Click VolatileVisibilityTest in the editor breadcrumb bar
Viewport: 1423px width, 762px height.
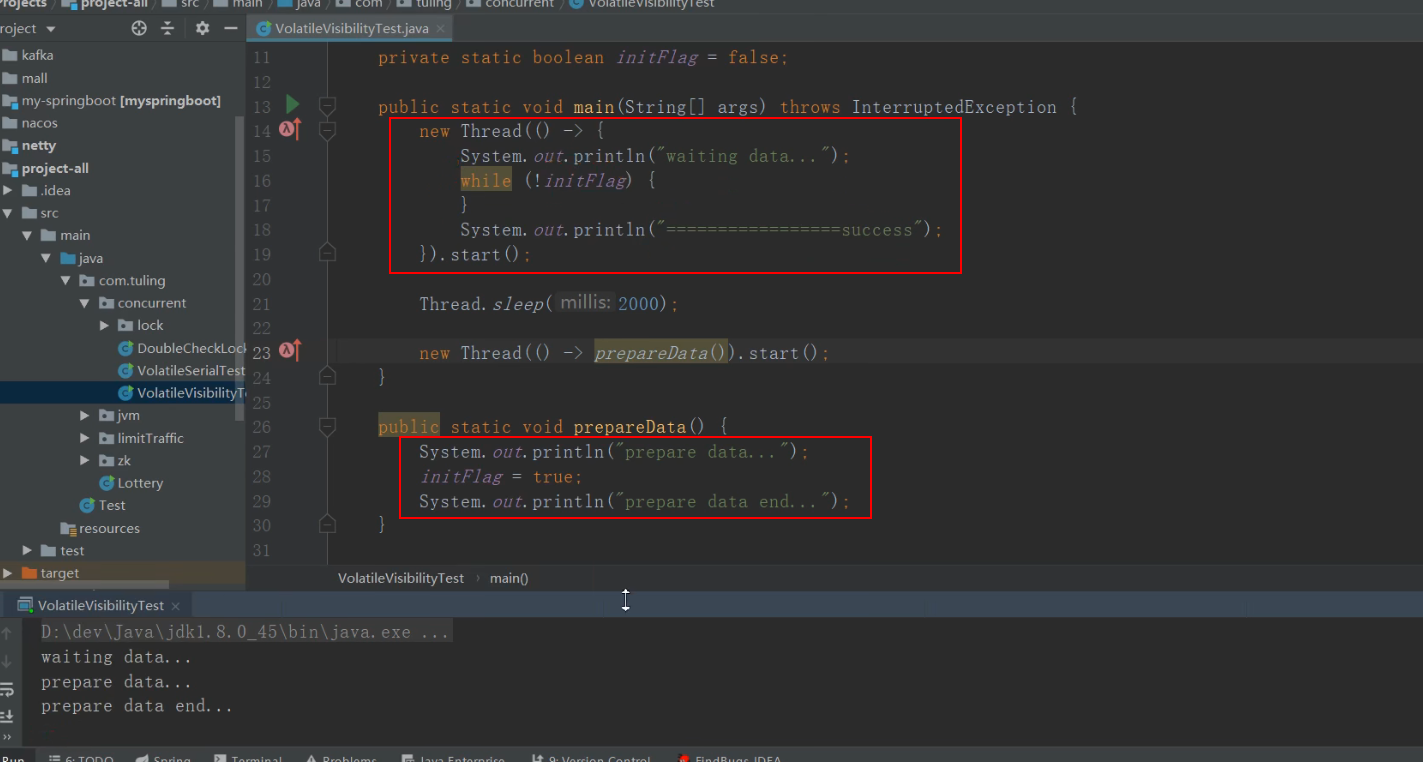pos(401,578)
